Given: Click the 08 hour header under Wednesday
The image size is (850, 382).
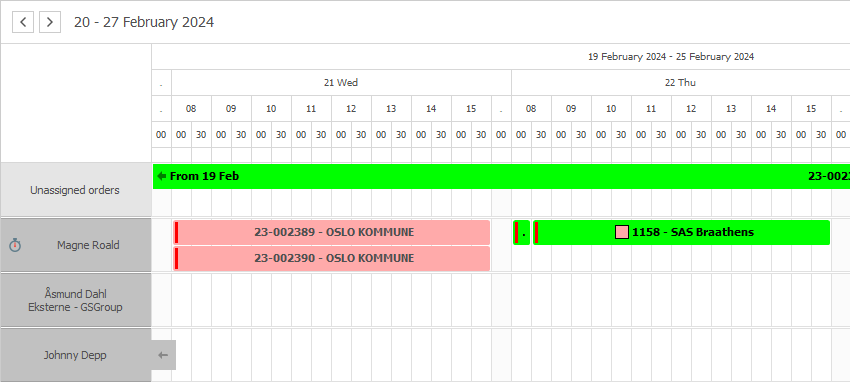Looking at the screenshot, I should [x=191, y=109].
